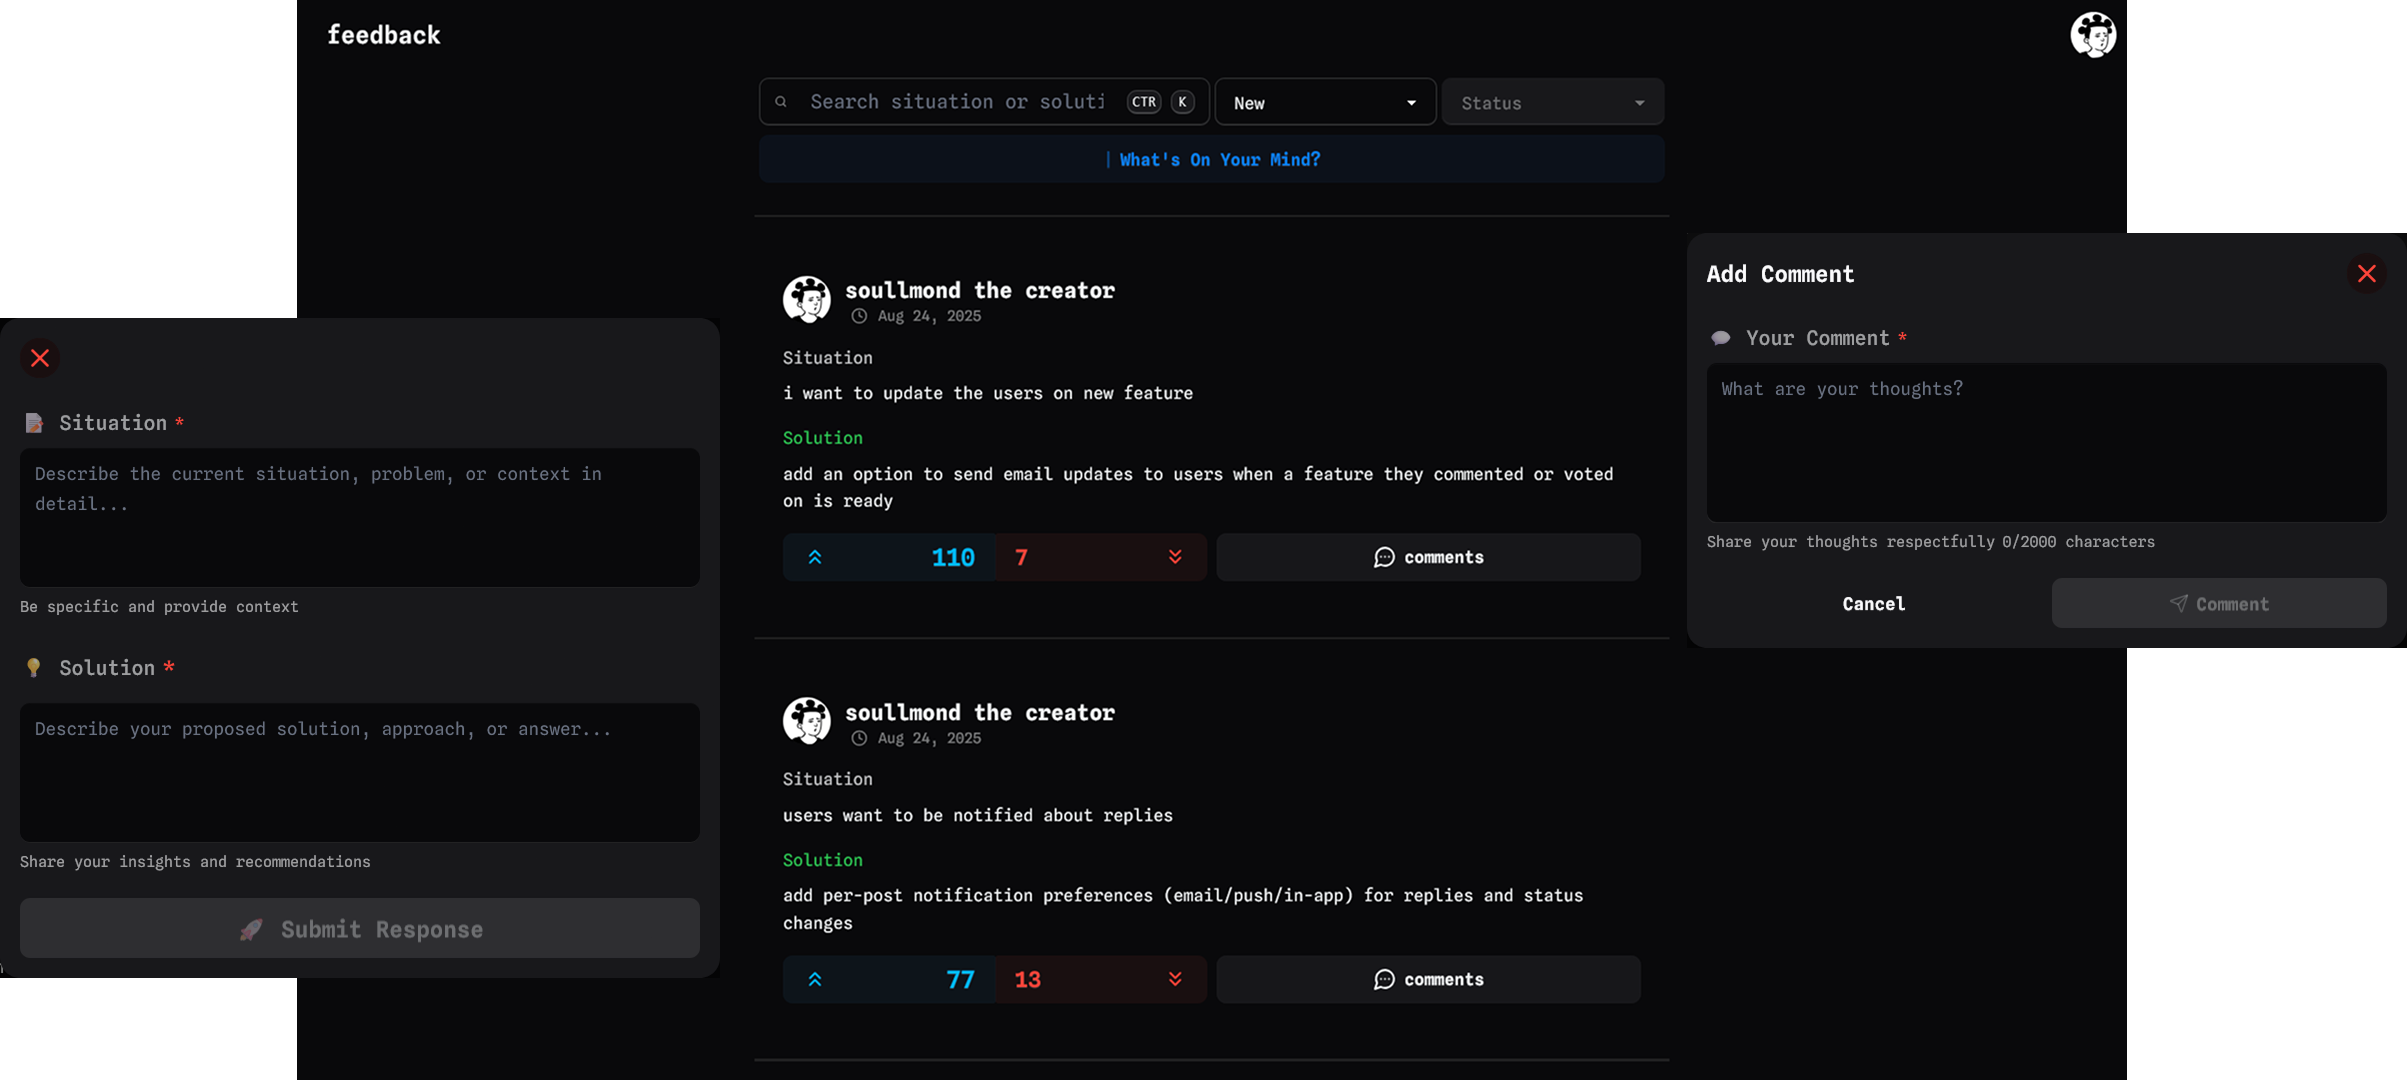Open comments on the first post
Viewport: 2407px width, 1080px height.
coord(1428,557)
